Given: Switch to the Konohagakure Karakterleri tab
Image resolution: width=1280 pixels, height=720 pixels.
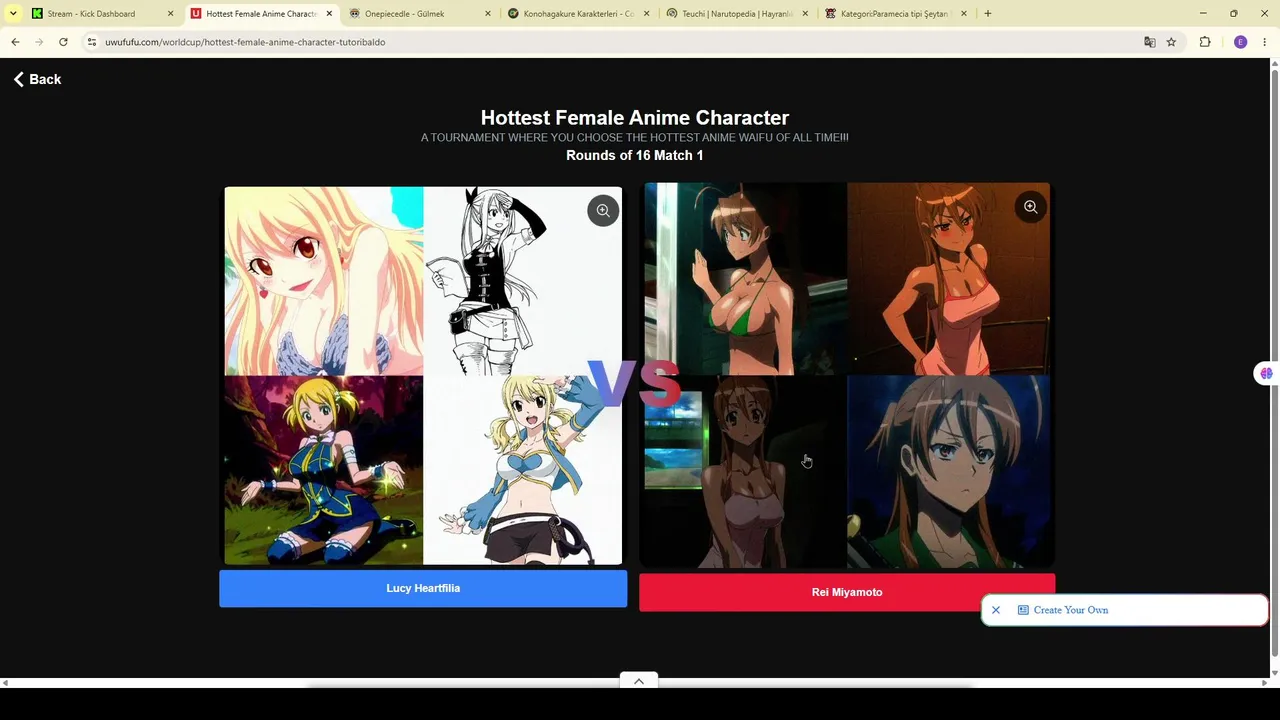Looking at the screenshot, I should coord(578,14).
